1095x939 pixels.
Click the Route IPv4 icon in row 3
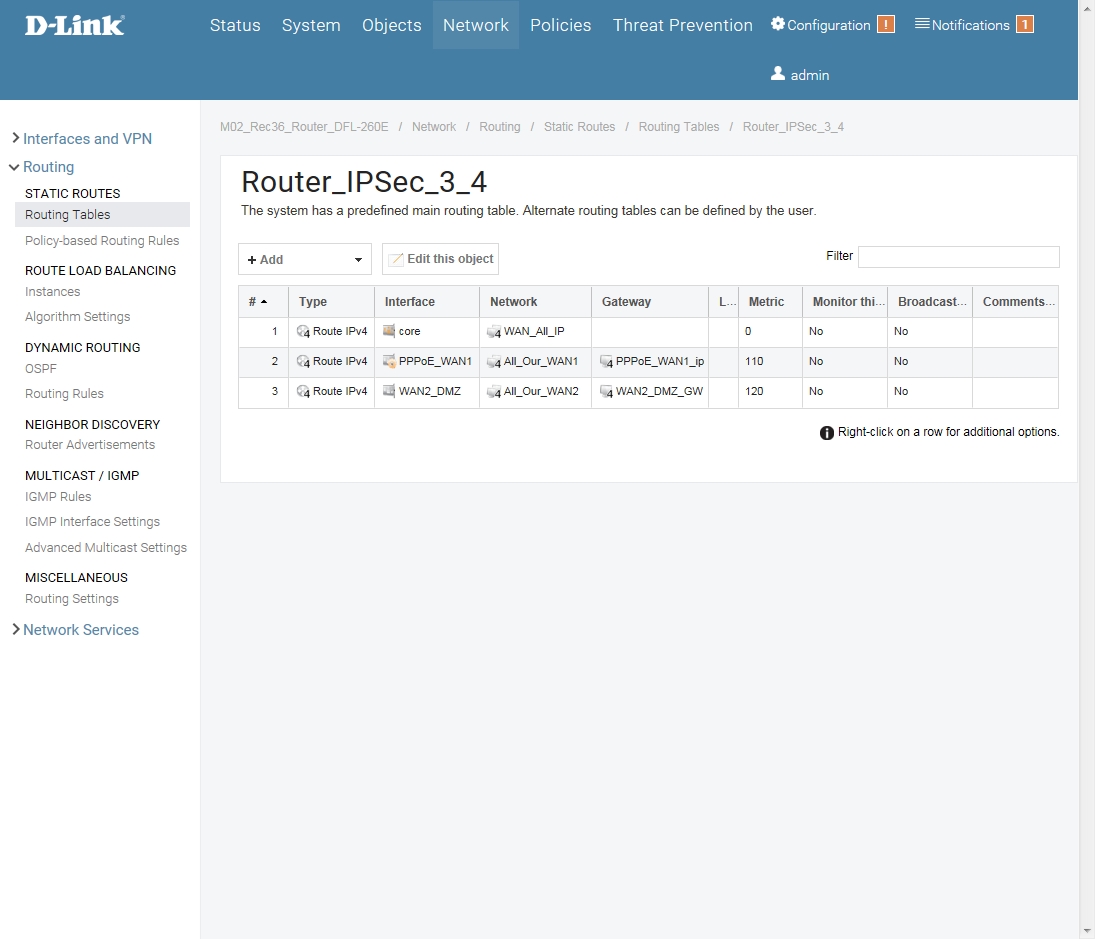coord(303,392)
